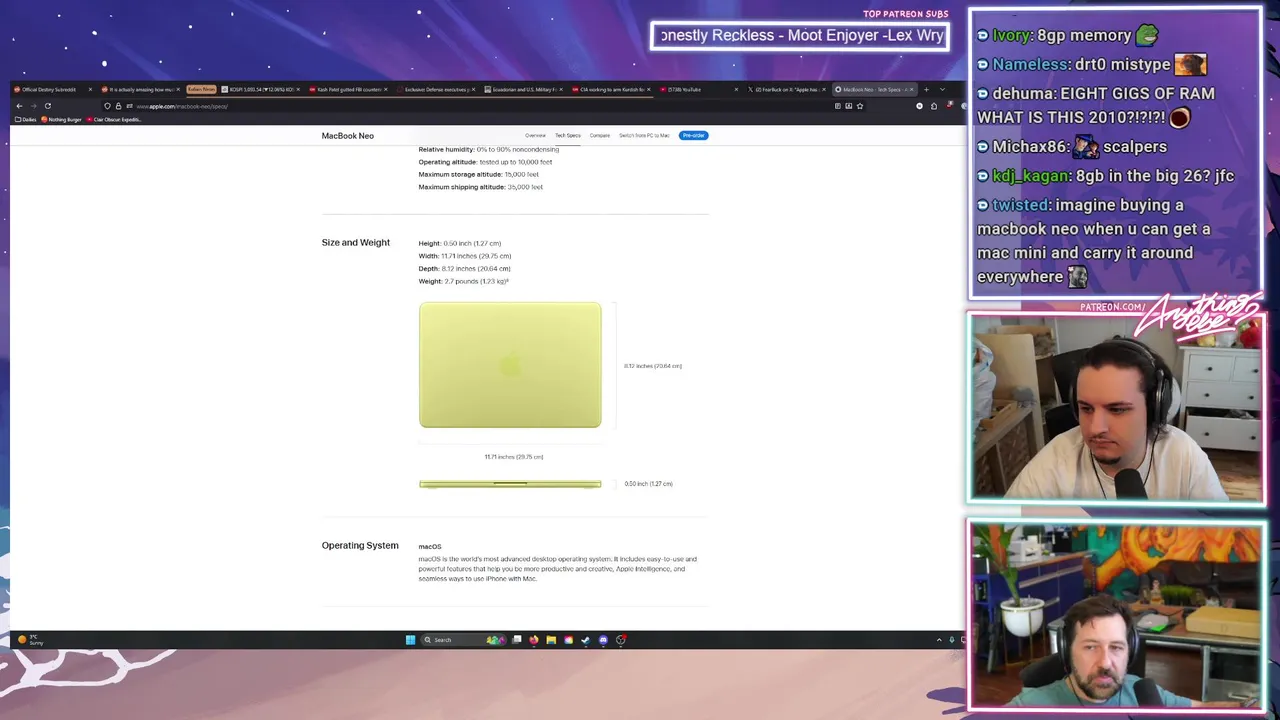Click the 'Weight: 2.7 pounds' text
Screen dimensions: 1280x720
[x=463, y=282]
